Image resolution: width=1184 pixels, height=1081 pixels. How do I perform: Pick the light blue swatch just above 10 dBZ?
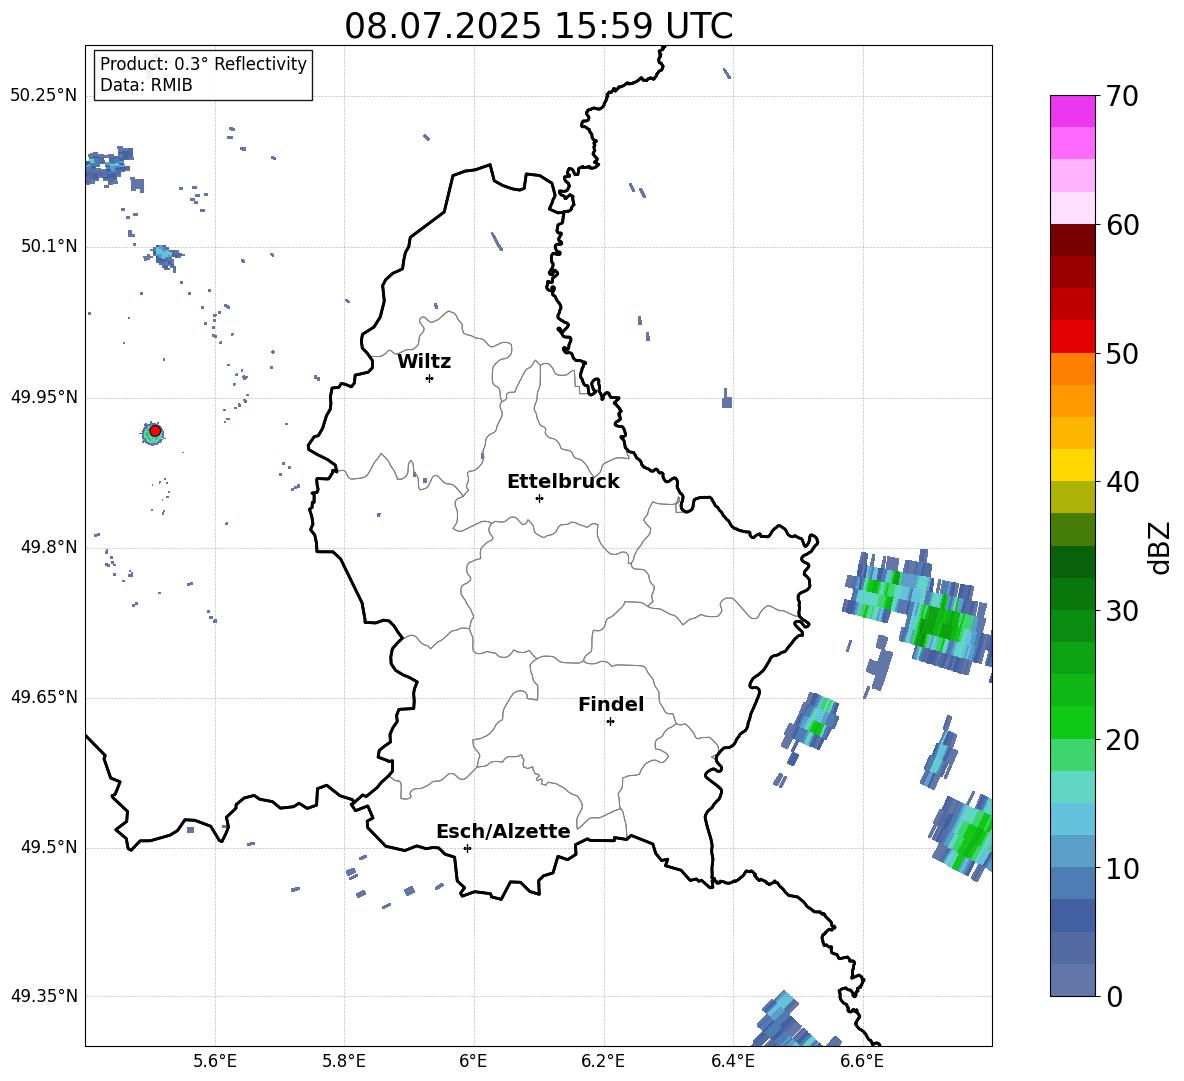pyautogui.click(x=1072, y=852)
